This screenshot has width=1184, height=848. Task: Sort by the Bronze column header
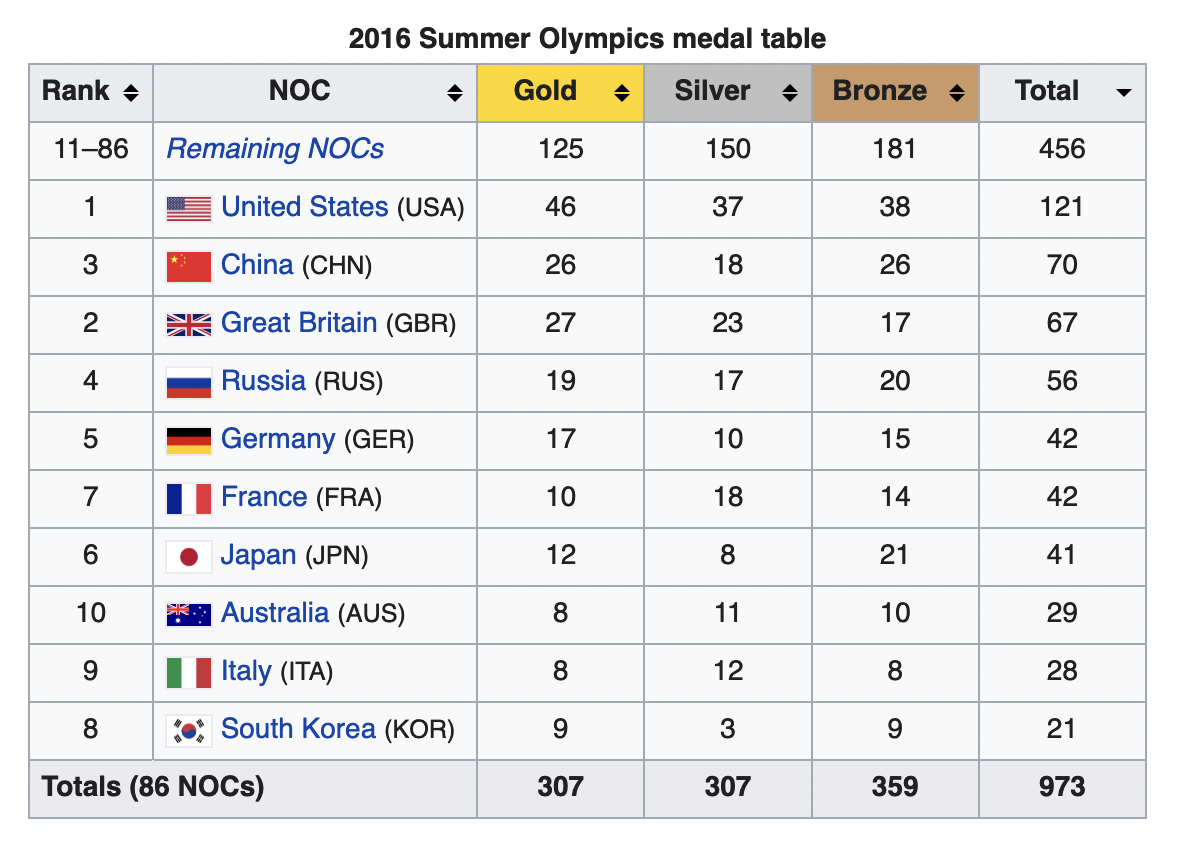coord(880,91)
